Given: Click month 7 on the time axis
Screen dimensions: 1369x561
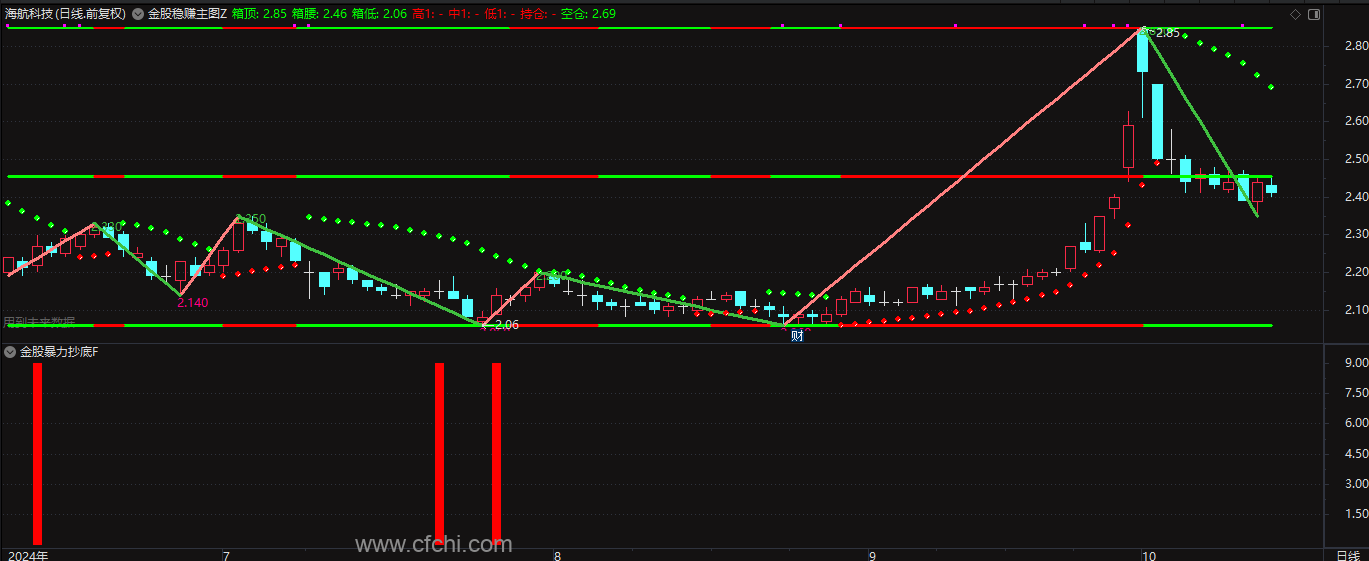Looking at the screenshot, I should [226, 554].
